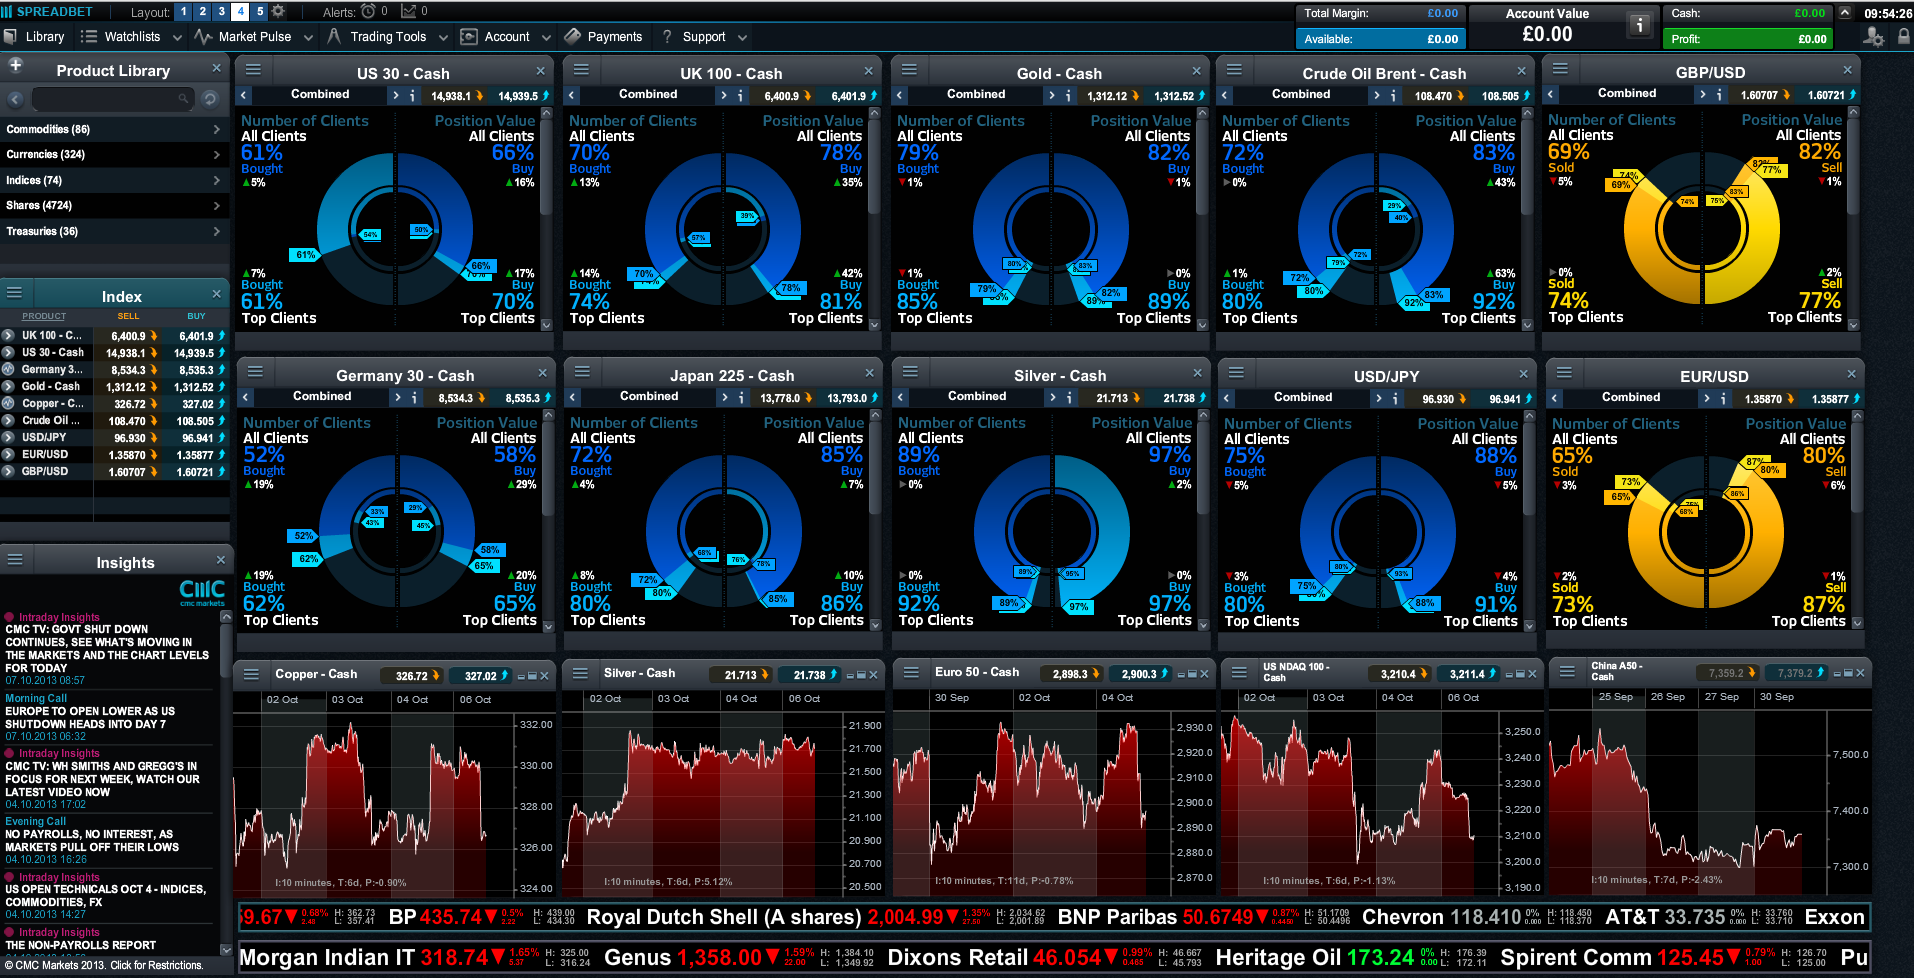Refresh the Product Library search
1914x978 pixels.
[x=210, y=99]
